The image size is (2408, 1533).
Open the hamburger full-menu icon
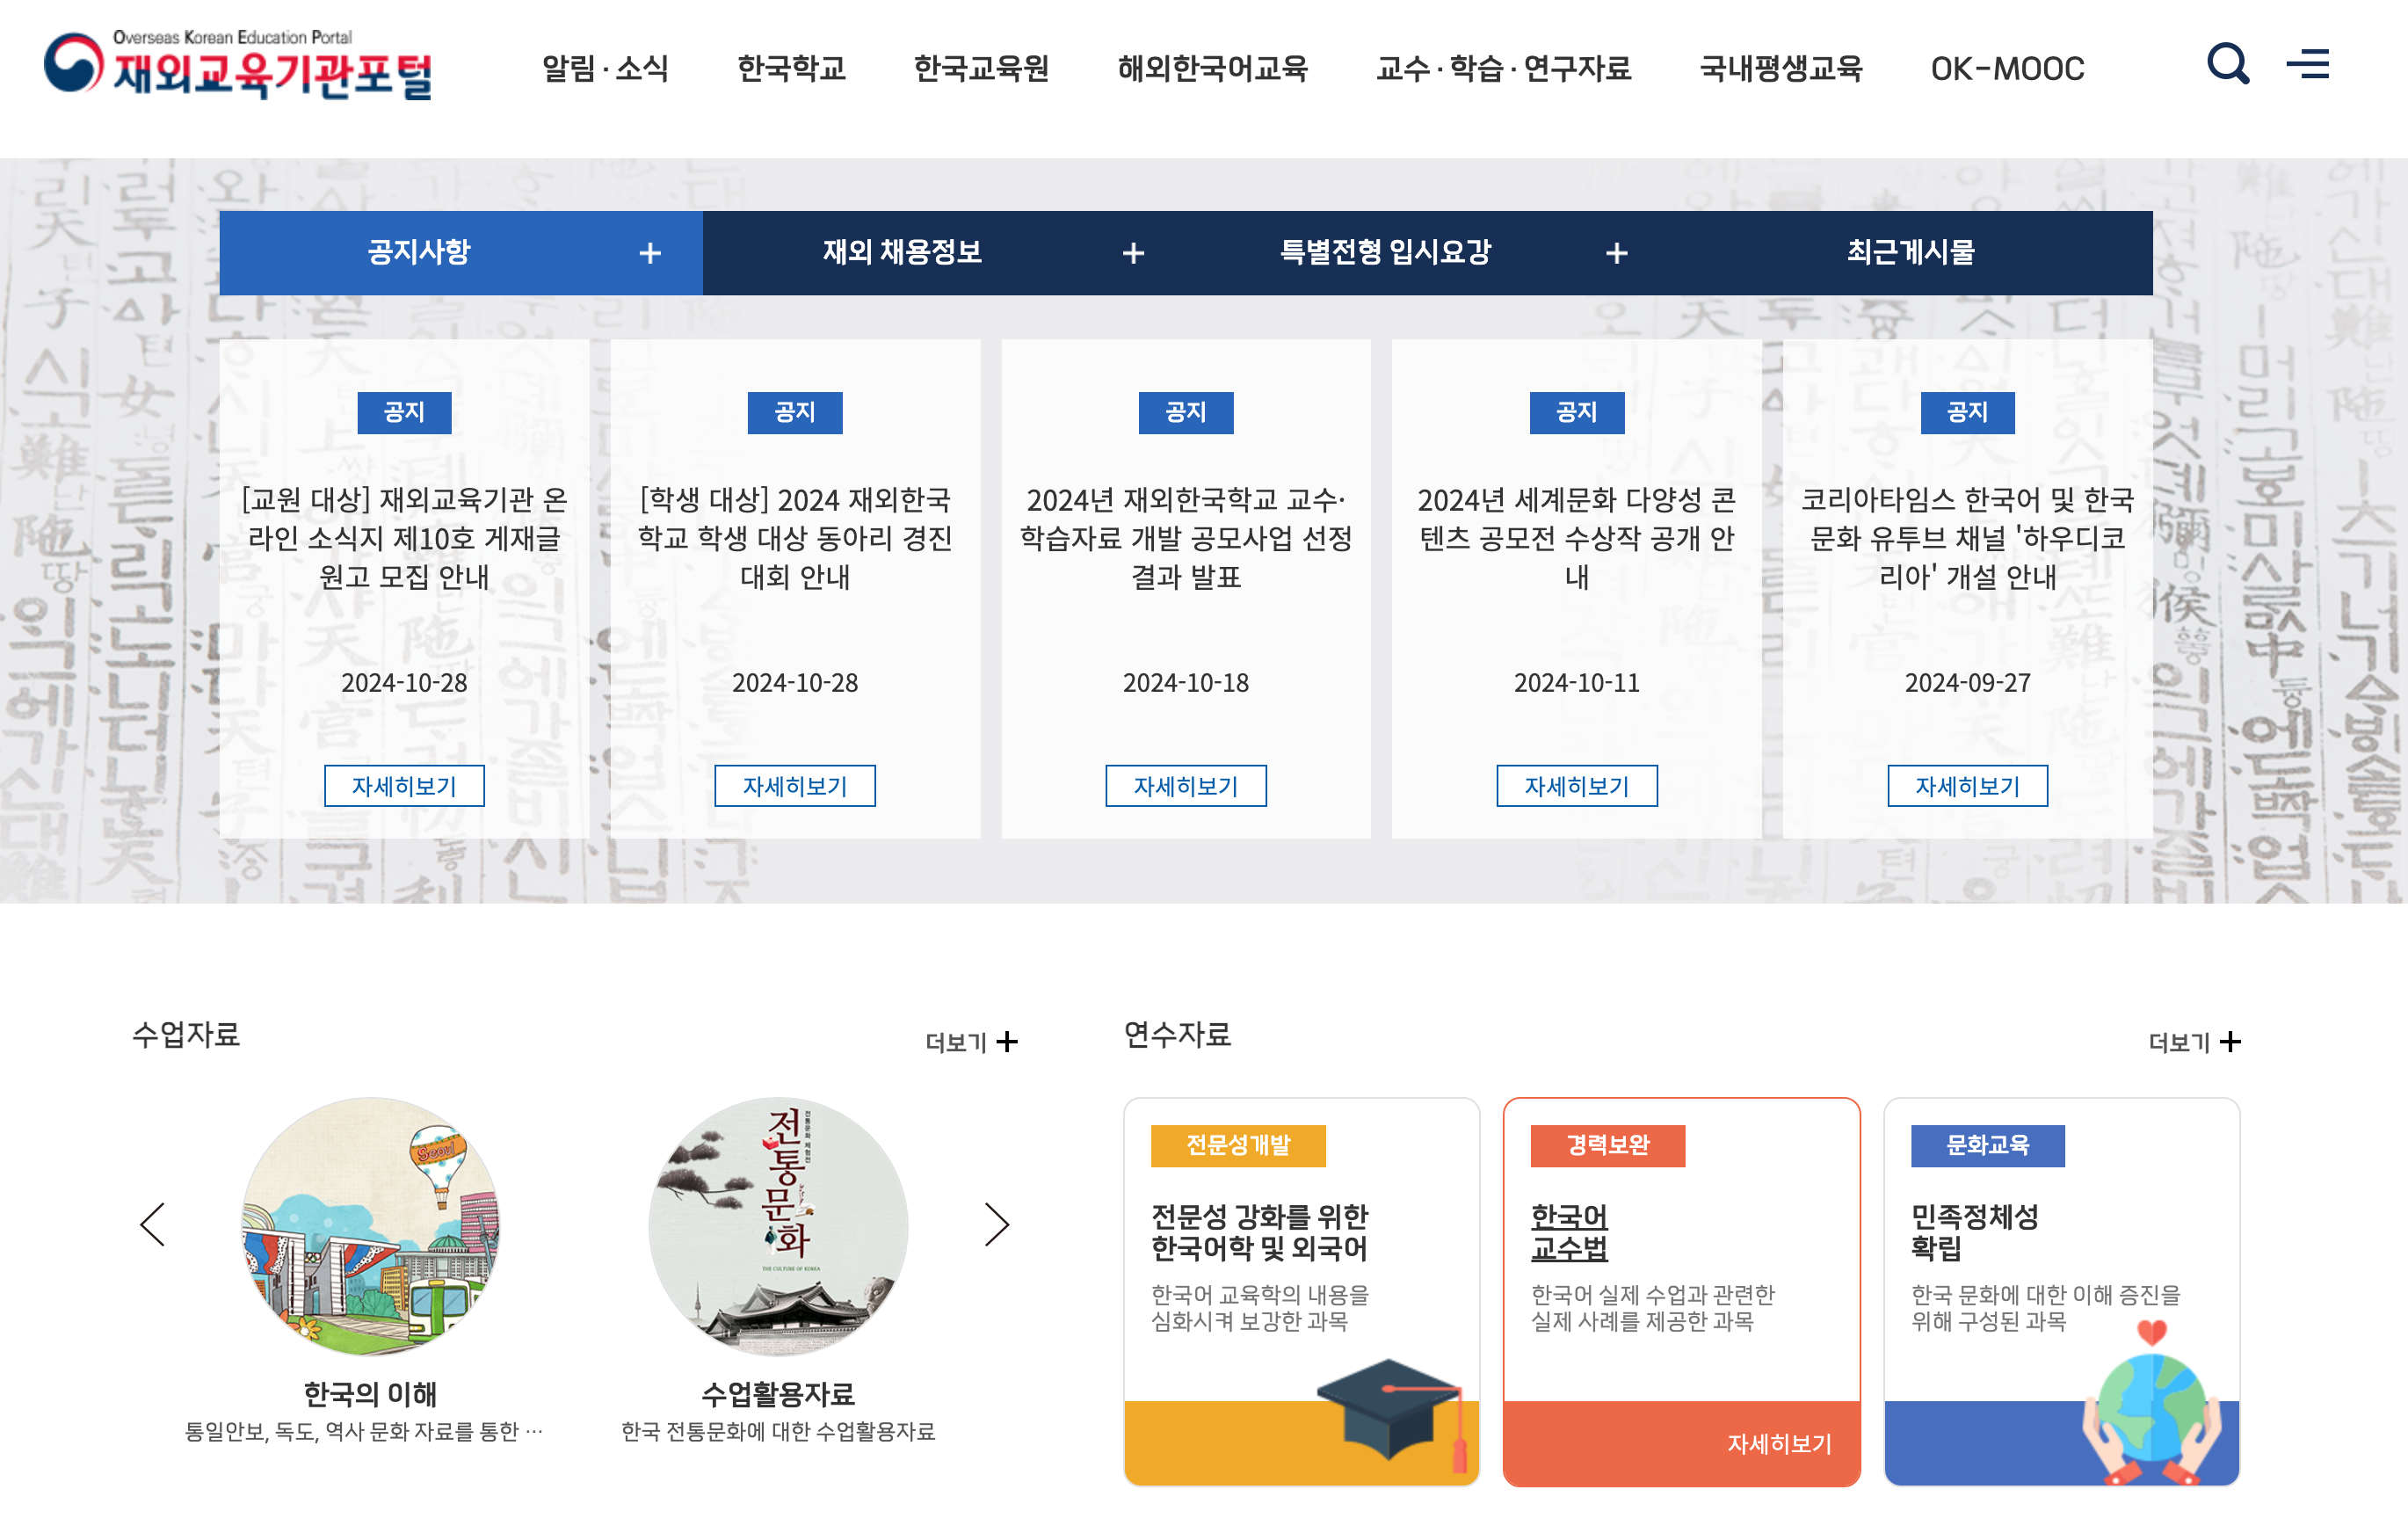click(x=2307, y=65)
